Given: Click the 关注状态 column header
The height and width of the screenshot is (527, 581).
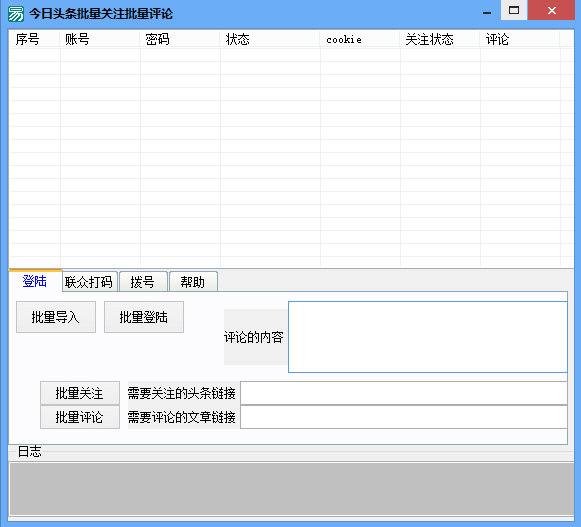Looking at the screenshot, I should (x=440, y=39).
